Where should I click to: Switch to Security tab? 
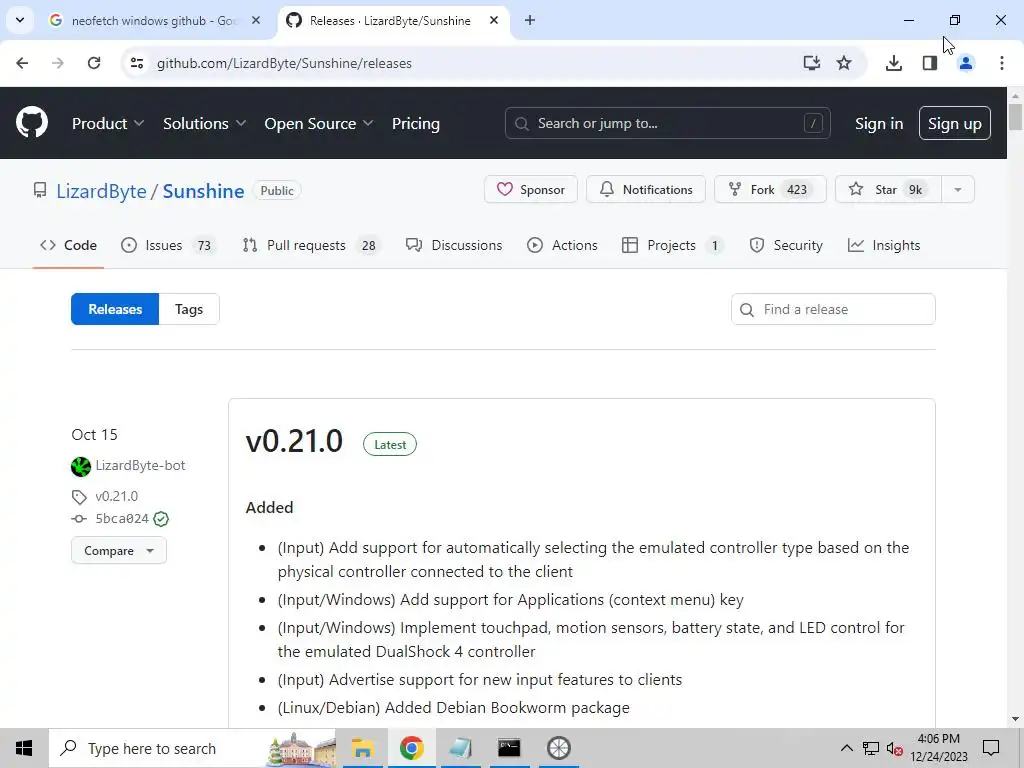786,245
